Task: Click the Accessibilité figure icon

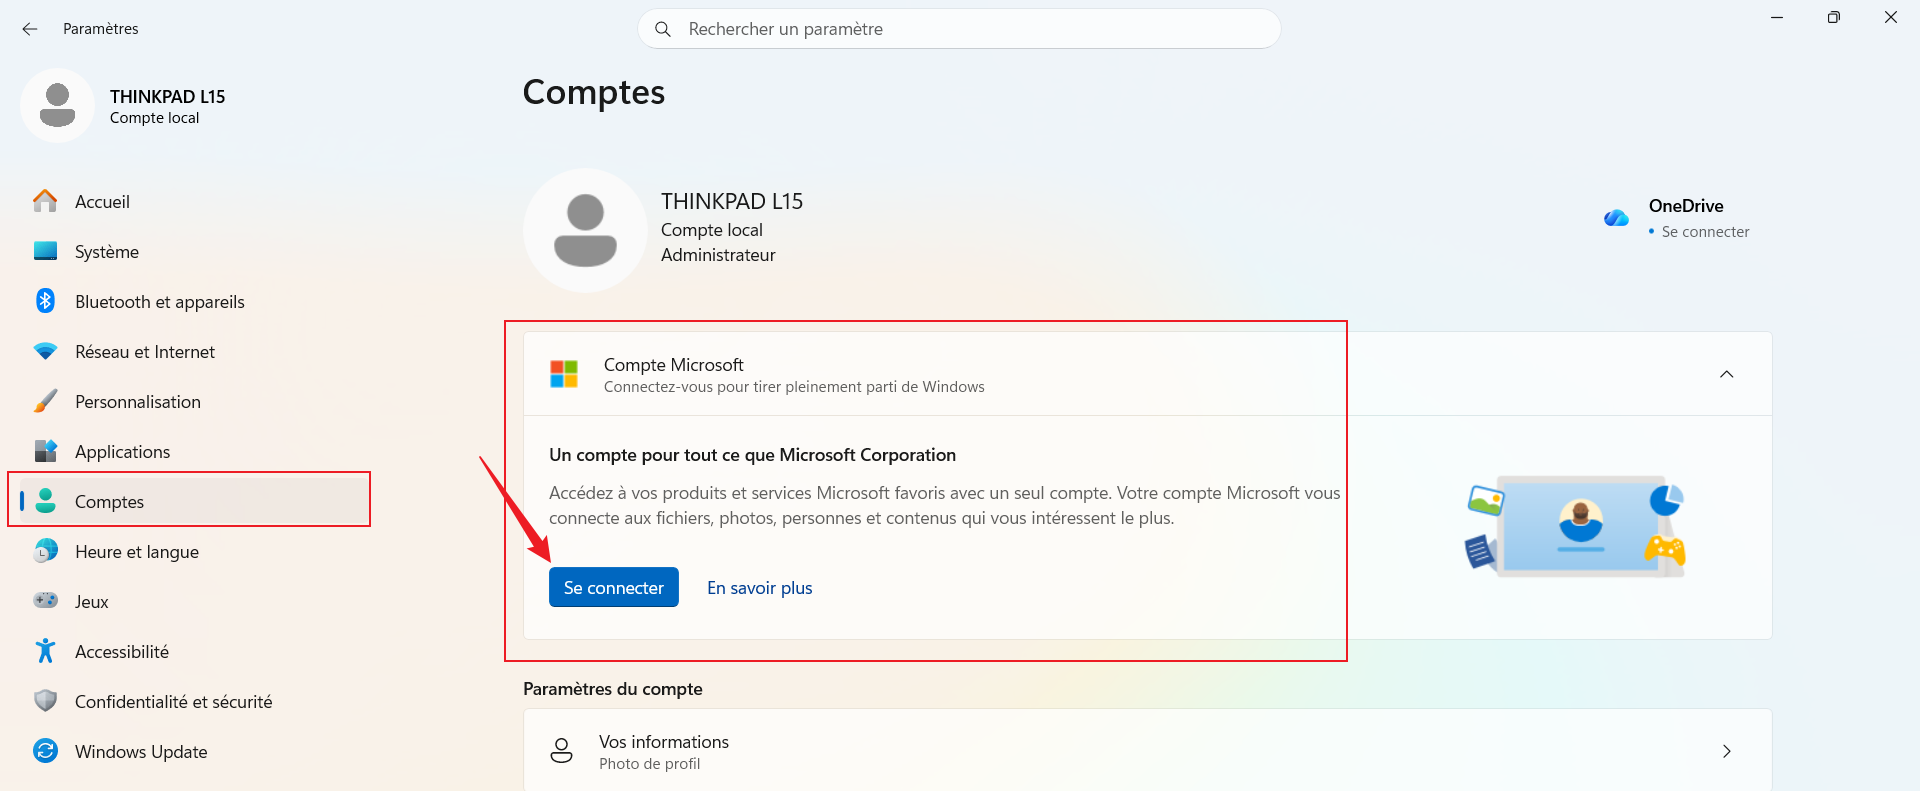Action: tap(45, 651)
